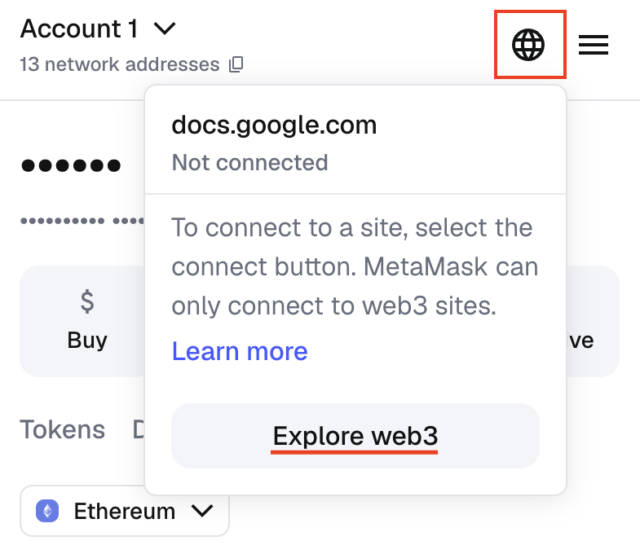Open the hamburger main menu
Screen dimensions: 640x554
[x=594, y=45]
